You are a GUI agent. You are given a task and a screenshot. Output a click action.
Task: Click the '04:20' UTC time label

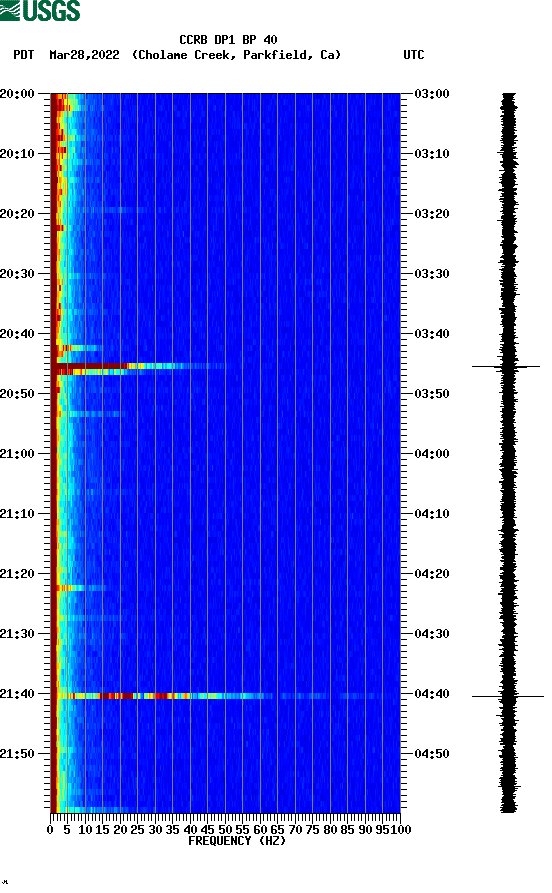432,574
